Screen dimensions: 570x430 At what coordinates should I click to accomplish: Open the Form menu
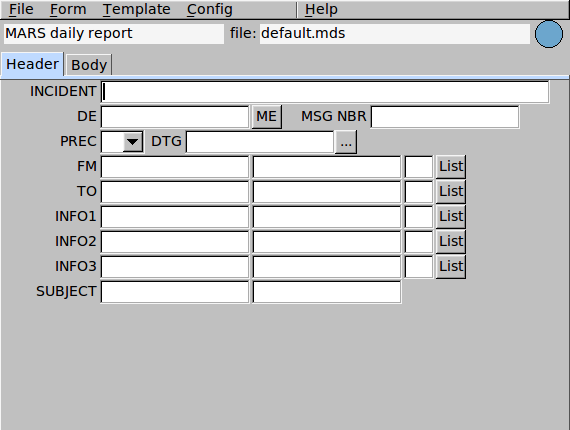coord(68,9)
